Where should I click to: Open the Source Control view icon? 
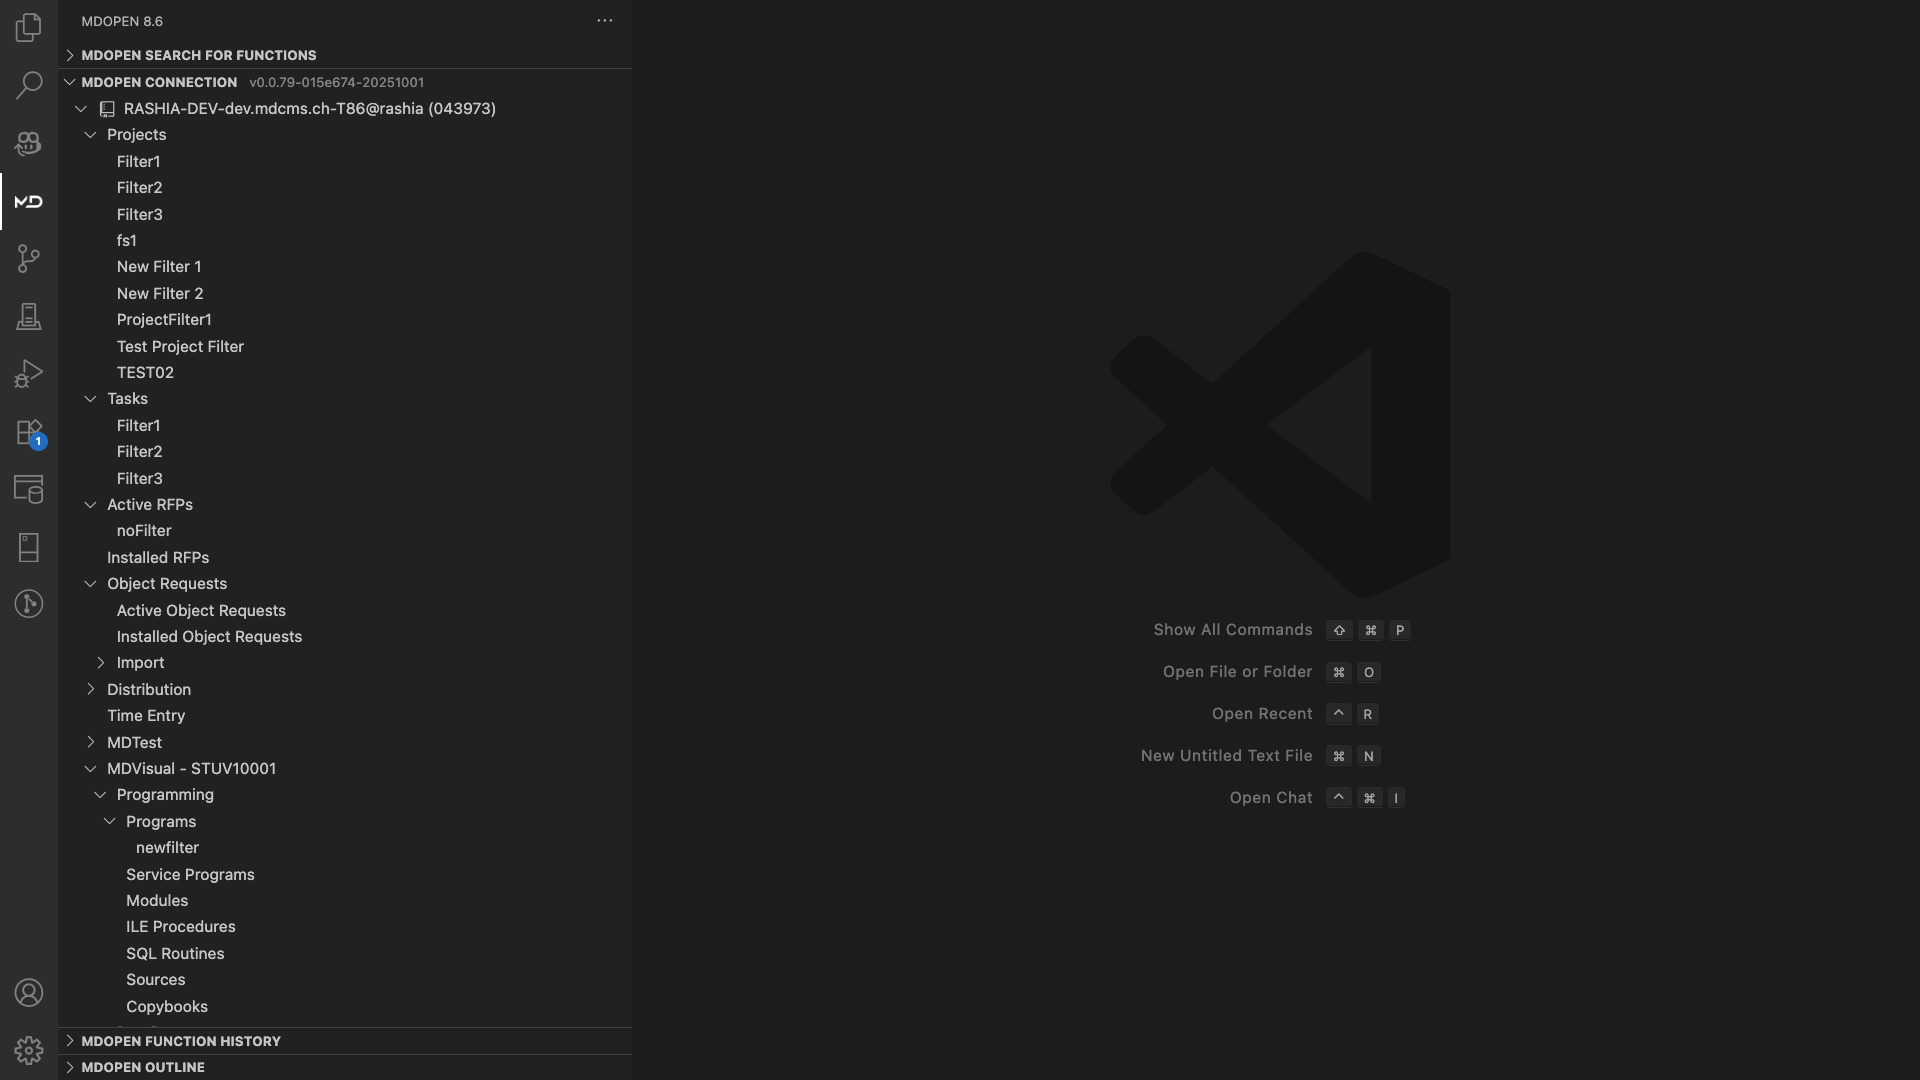[x=28, y=259]
